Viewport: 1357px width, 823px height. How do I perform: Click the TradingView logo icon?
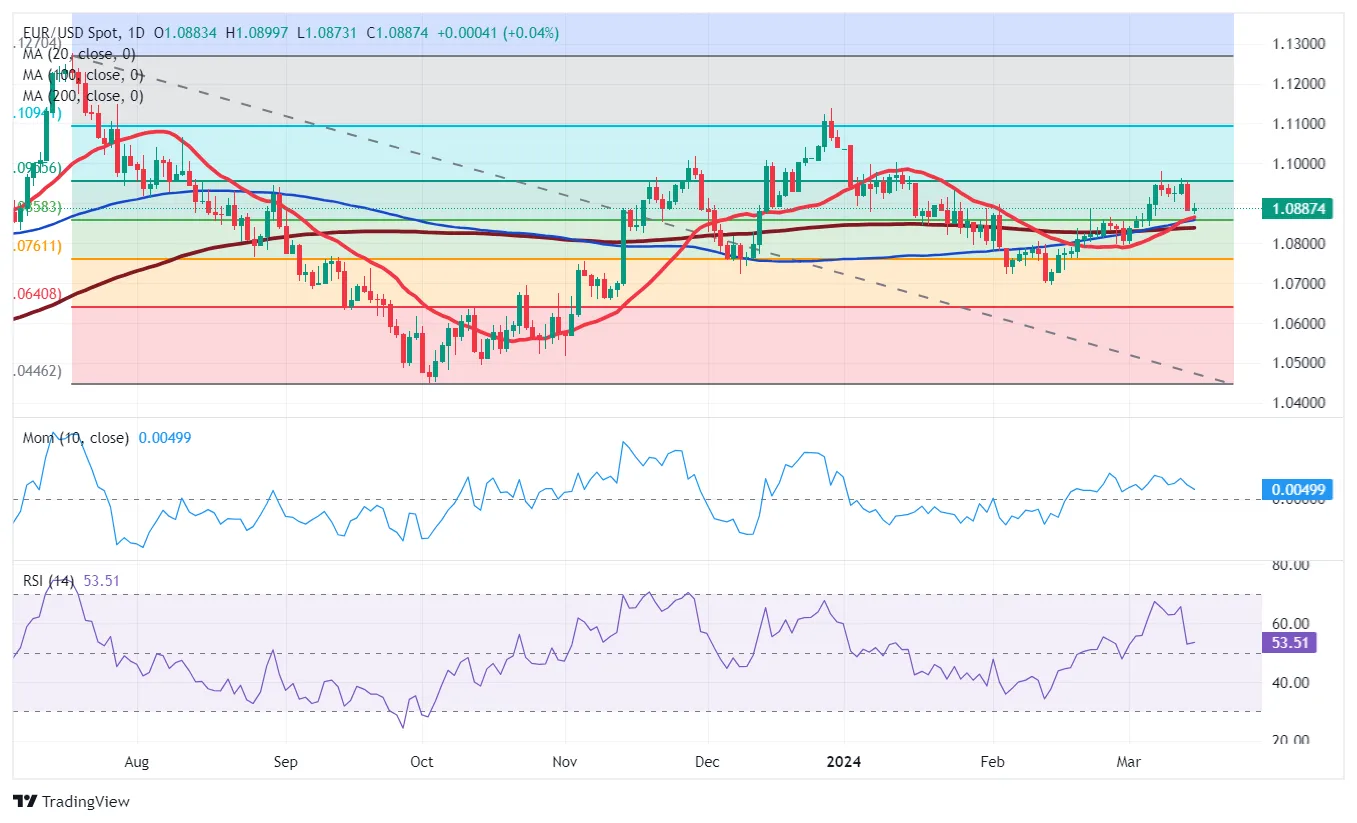[x=25, y=802]
